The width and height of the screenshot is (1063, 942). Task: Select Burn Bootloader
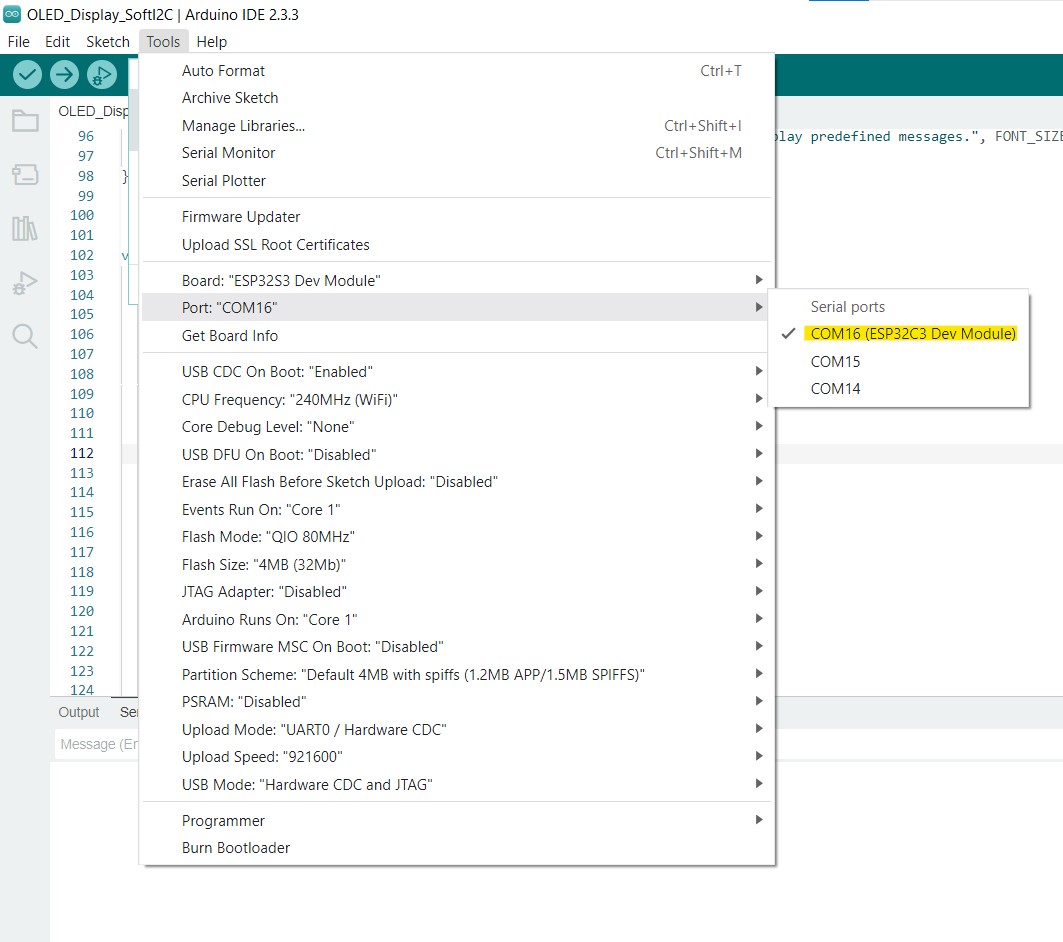[x=457, y=848]
